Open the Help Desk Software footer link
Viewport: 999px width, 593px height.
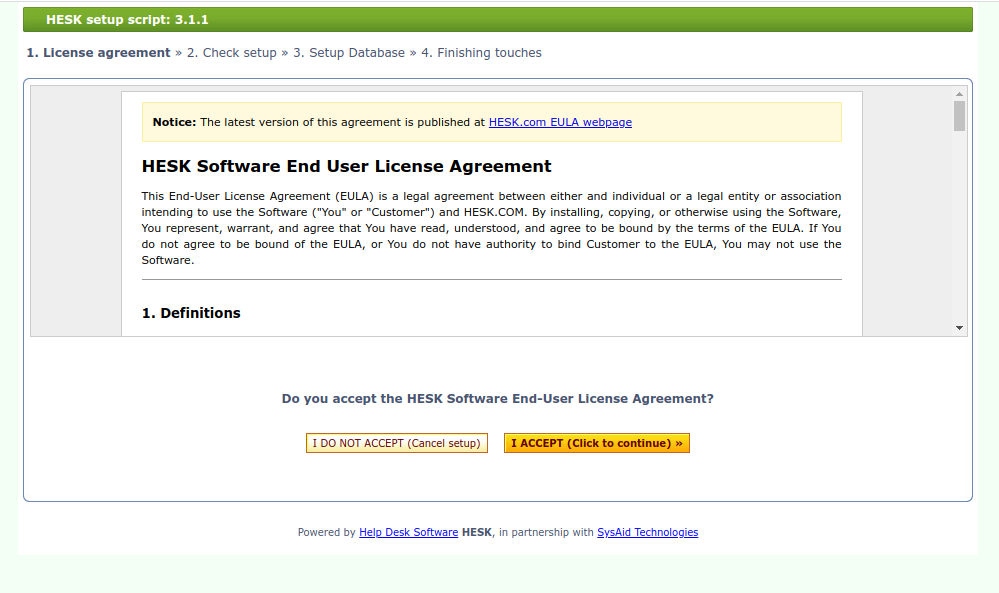pos(408,532)
